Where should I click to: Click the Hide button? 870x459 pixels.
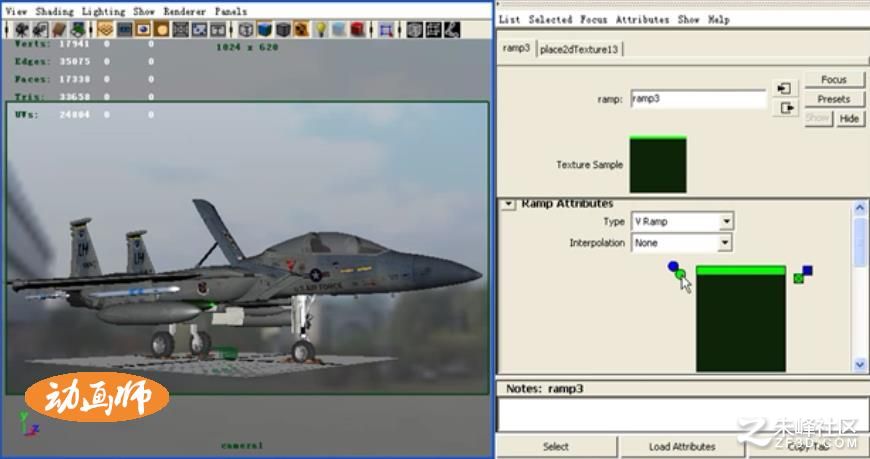coord(849,118)
